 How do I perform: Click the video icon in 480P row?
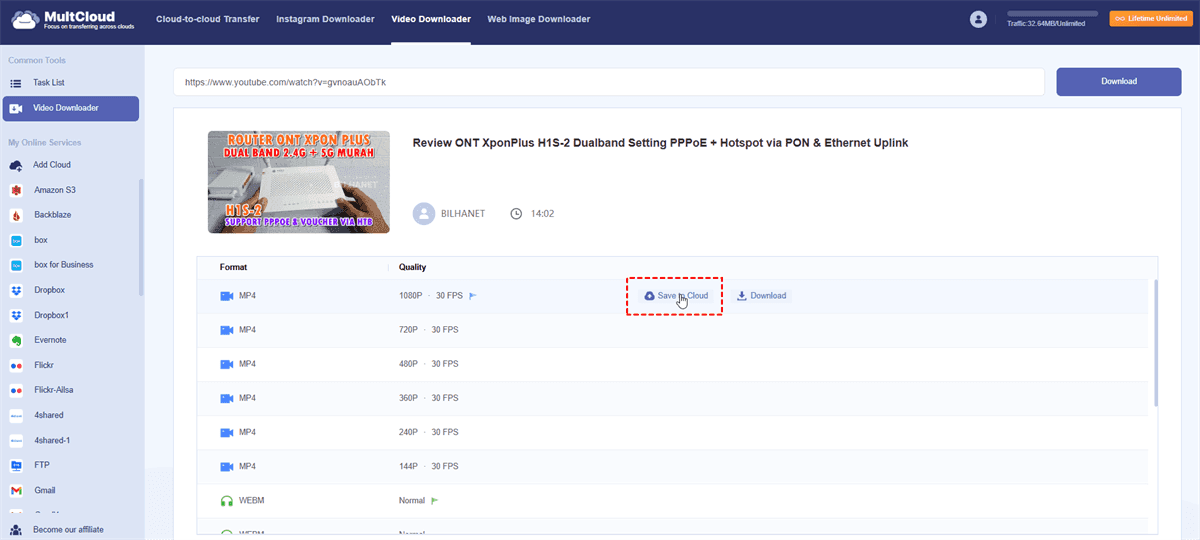pyautogui.click(x=226, y=364)
